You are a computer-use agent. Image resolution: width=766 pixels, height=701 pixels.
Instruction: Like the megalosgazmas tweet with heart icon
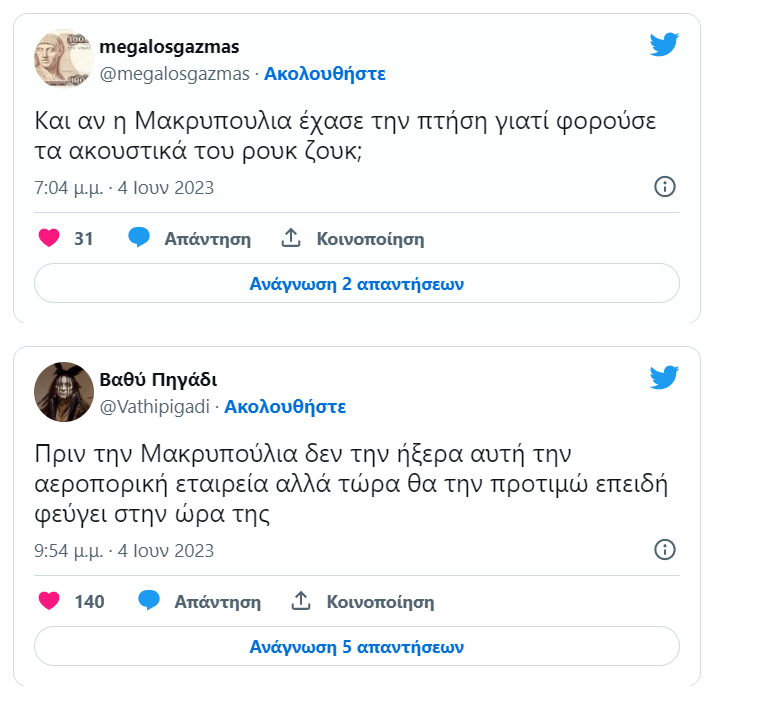[x=48, y=239]
